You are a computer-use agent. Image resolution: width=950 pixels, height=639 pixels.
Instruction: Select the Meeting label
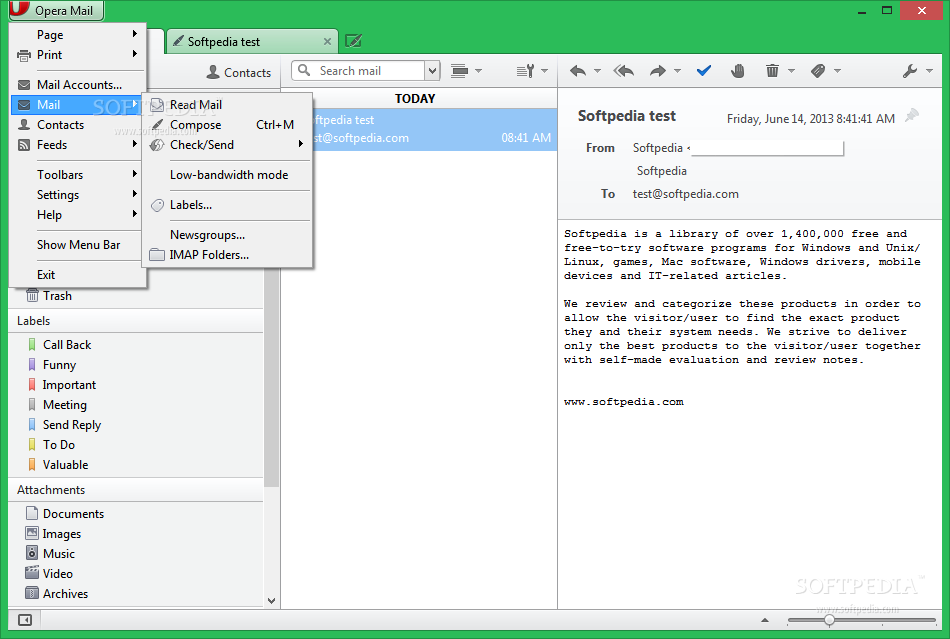[64, 405]
